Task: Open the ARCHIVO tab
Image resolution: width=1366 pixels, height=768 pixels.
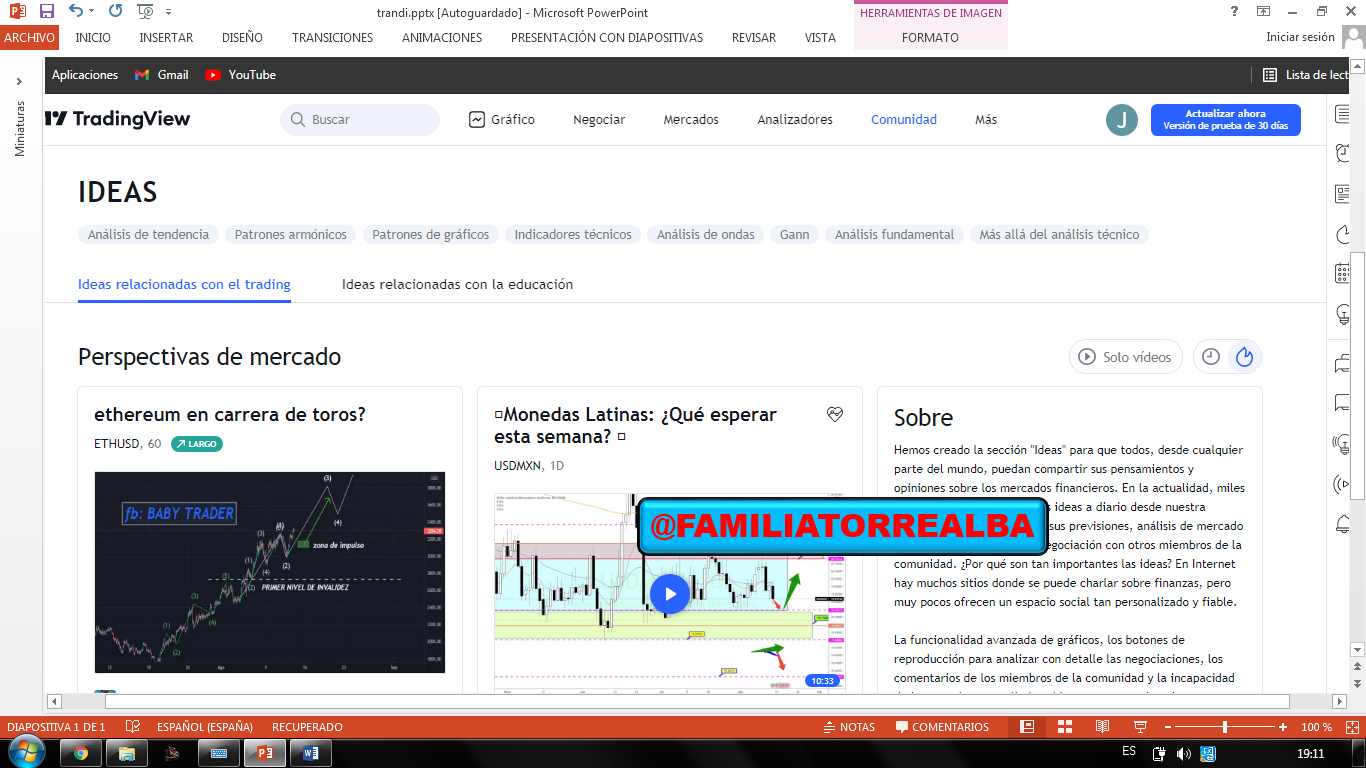Action: point(29,37)
